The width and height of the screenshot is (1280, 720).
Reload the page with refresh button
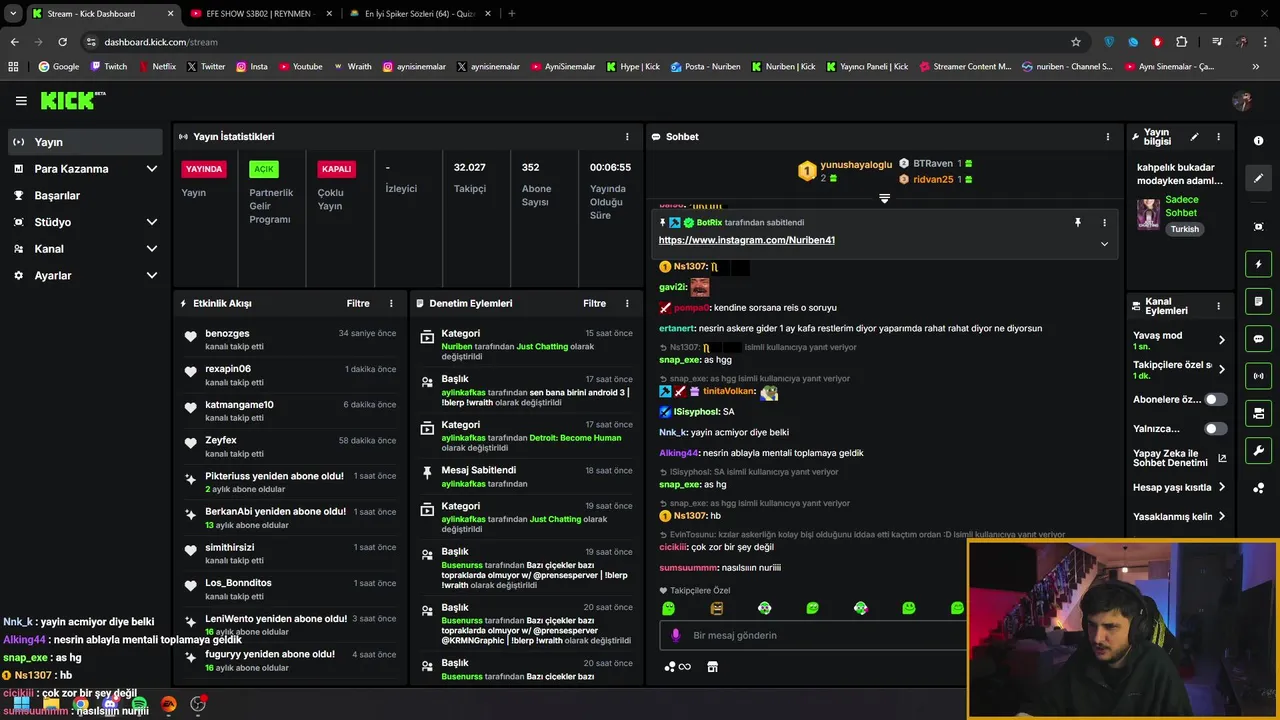coord(62,42)
